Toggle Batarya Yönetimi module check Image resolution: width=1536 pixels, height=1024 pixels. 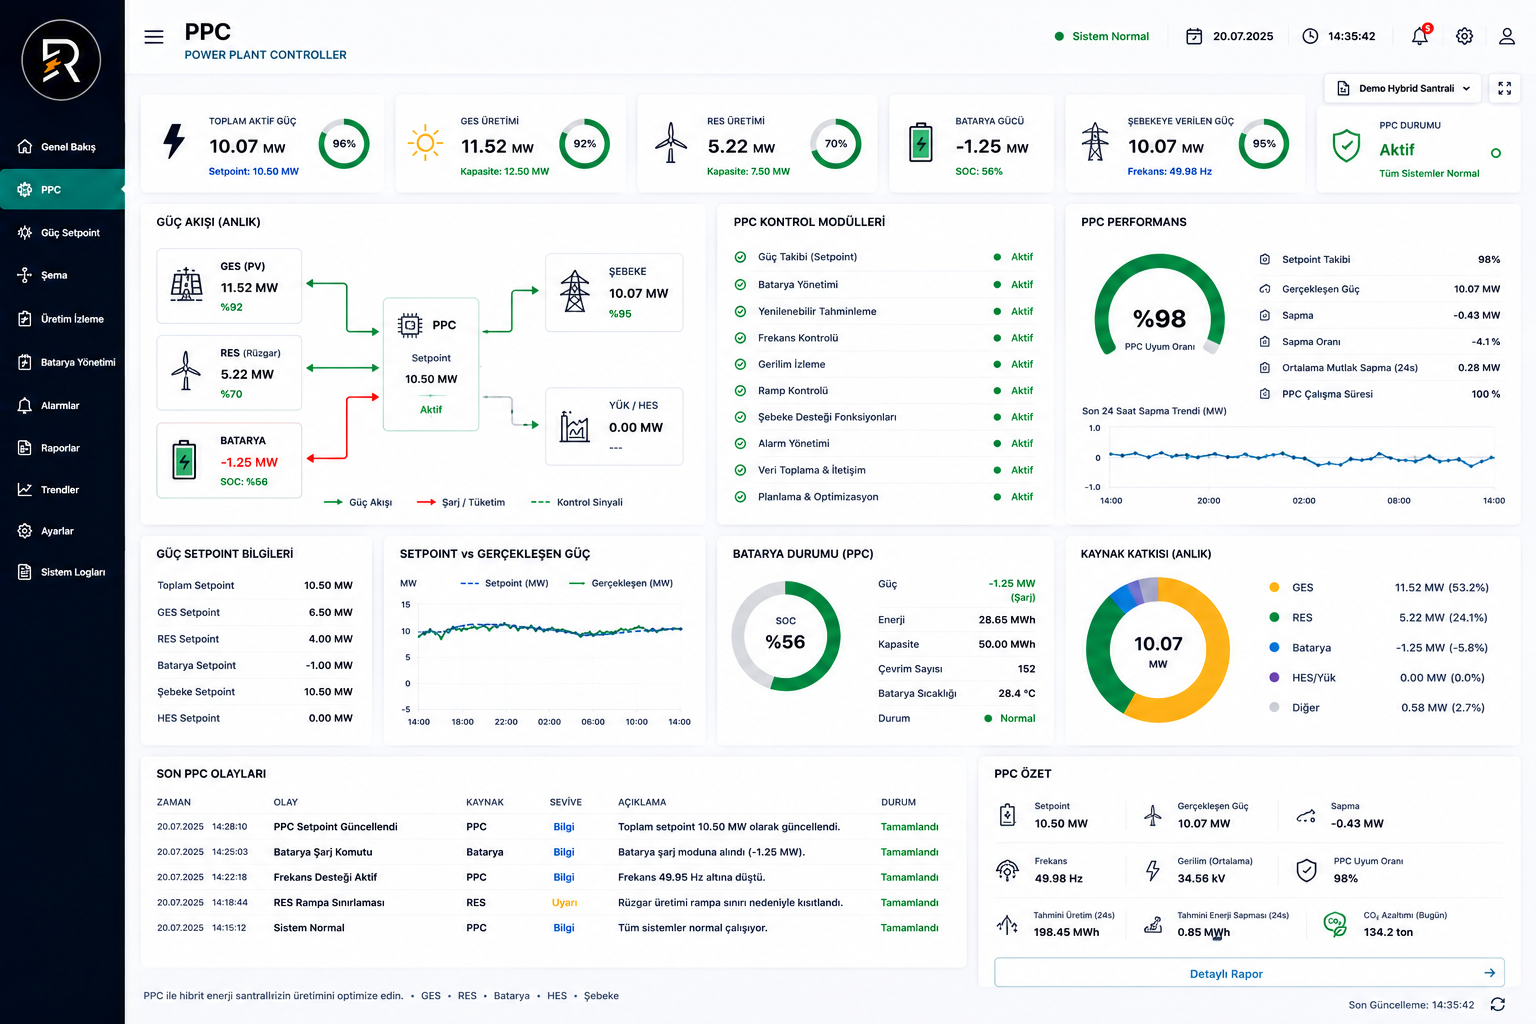coord(740,285)
